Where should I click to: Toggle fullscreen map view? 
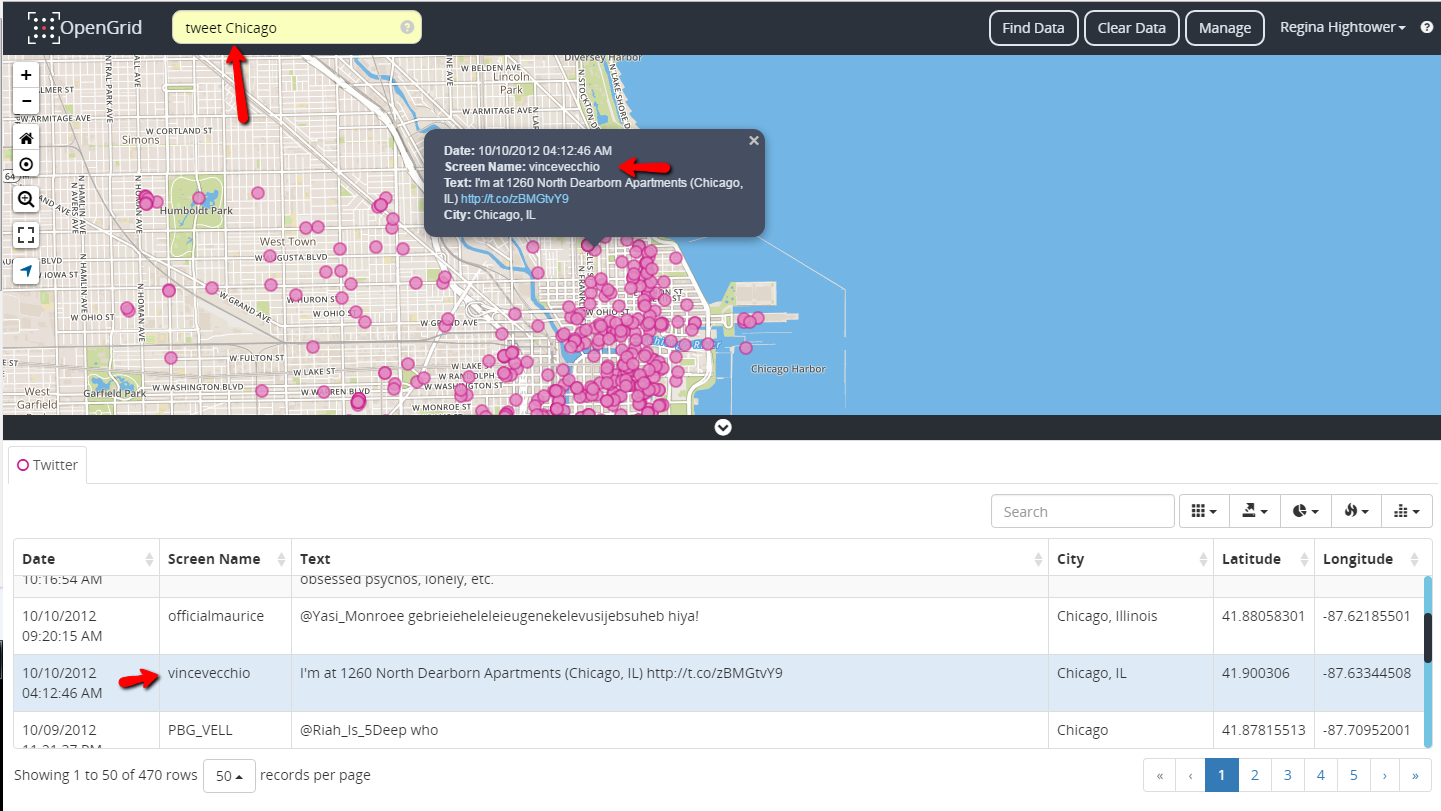(26, 235)
